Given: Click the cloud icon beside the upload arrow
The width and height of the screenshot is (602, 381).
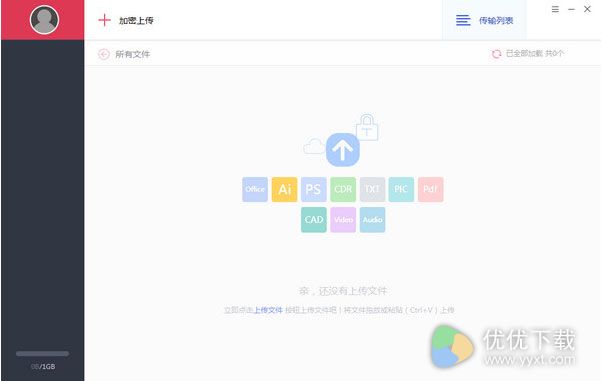Looking at the screenshot, I should pos(314,146).
